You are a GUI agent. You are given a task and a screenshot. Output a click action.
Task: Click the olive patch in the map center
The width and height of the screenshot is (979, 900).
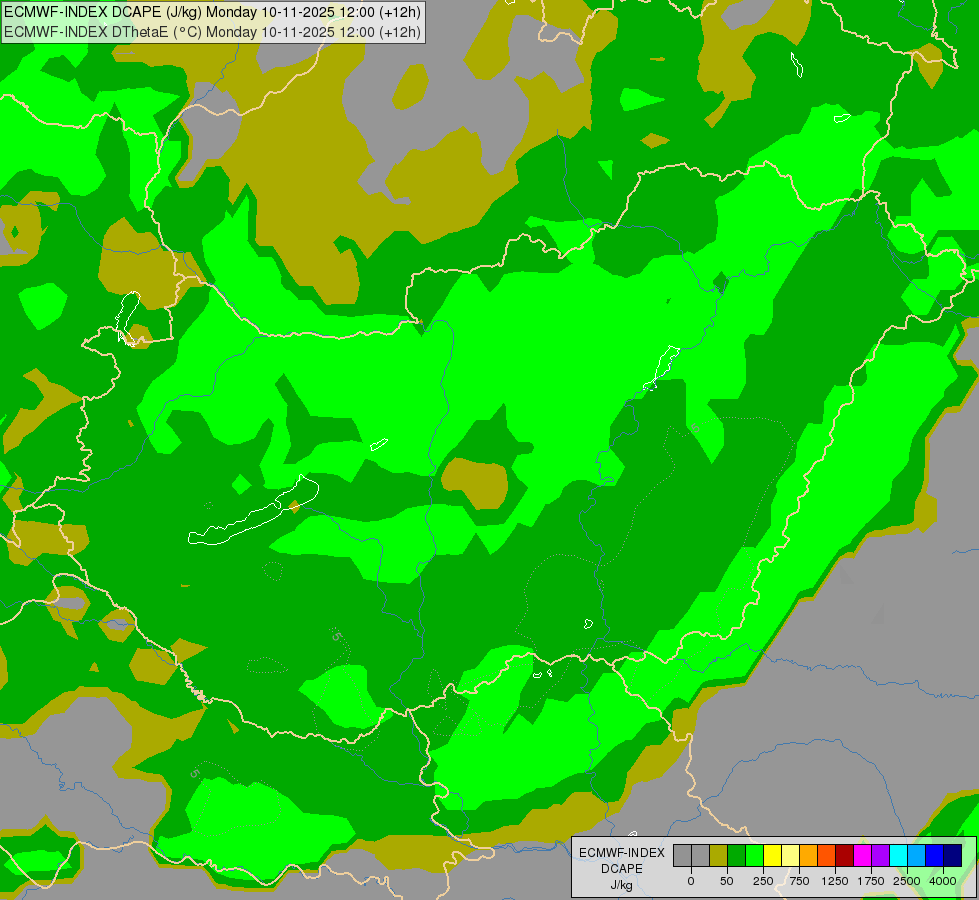click(476, 483)
